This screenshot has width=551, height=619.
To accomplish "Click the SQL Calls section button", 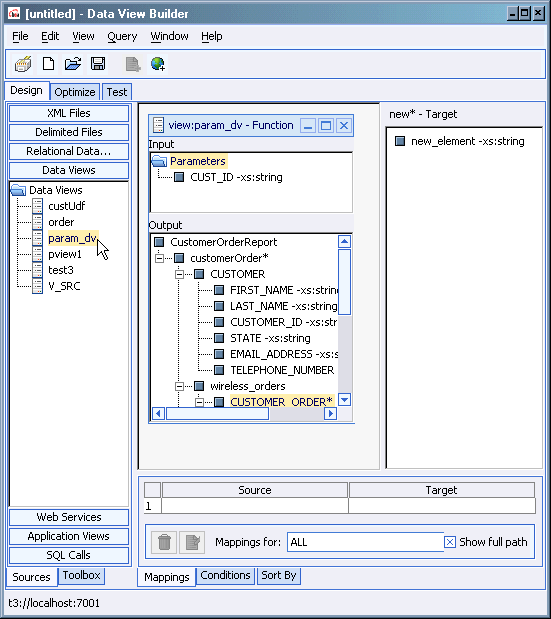I will (x=69, y=555).
